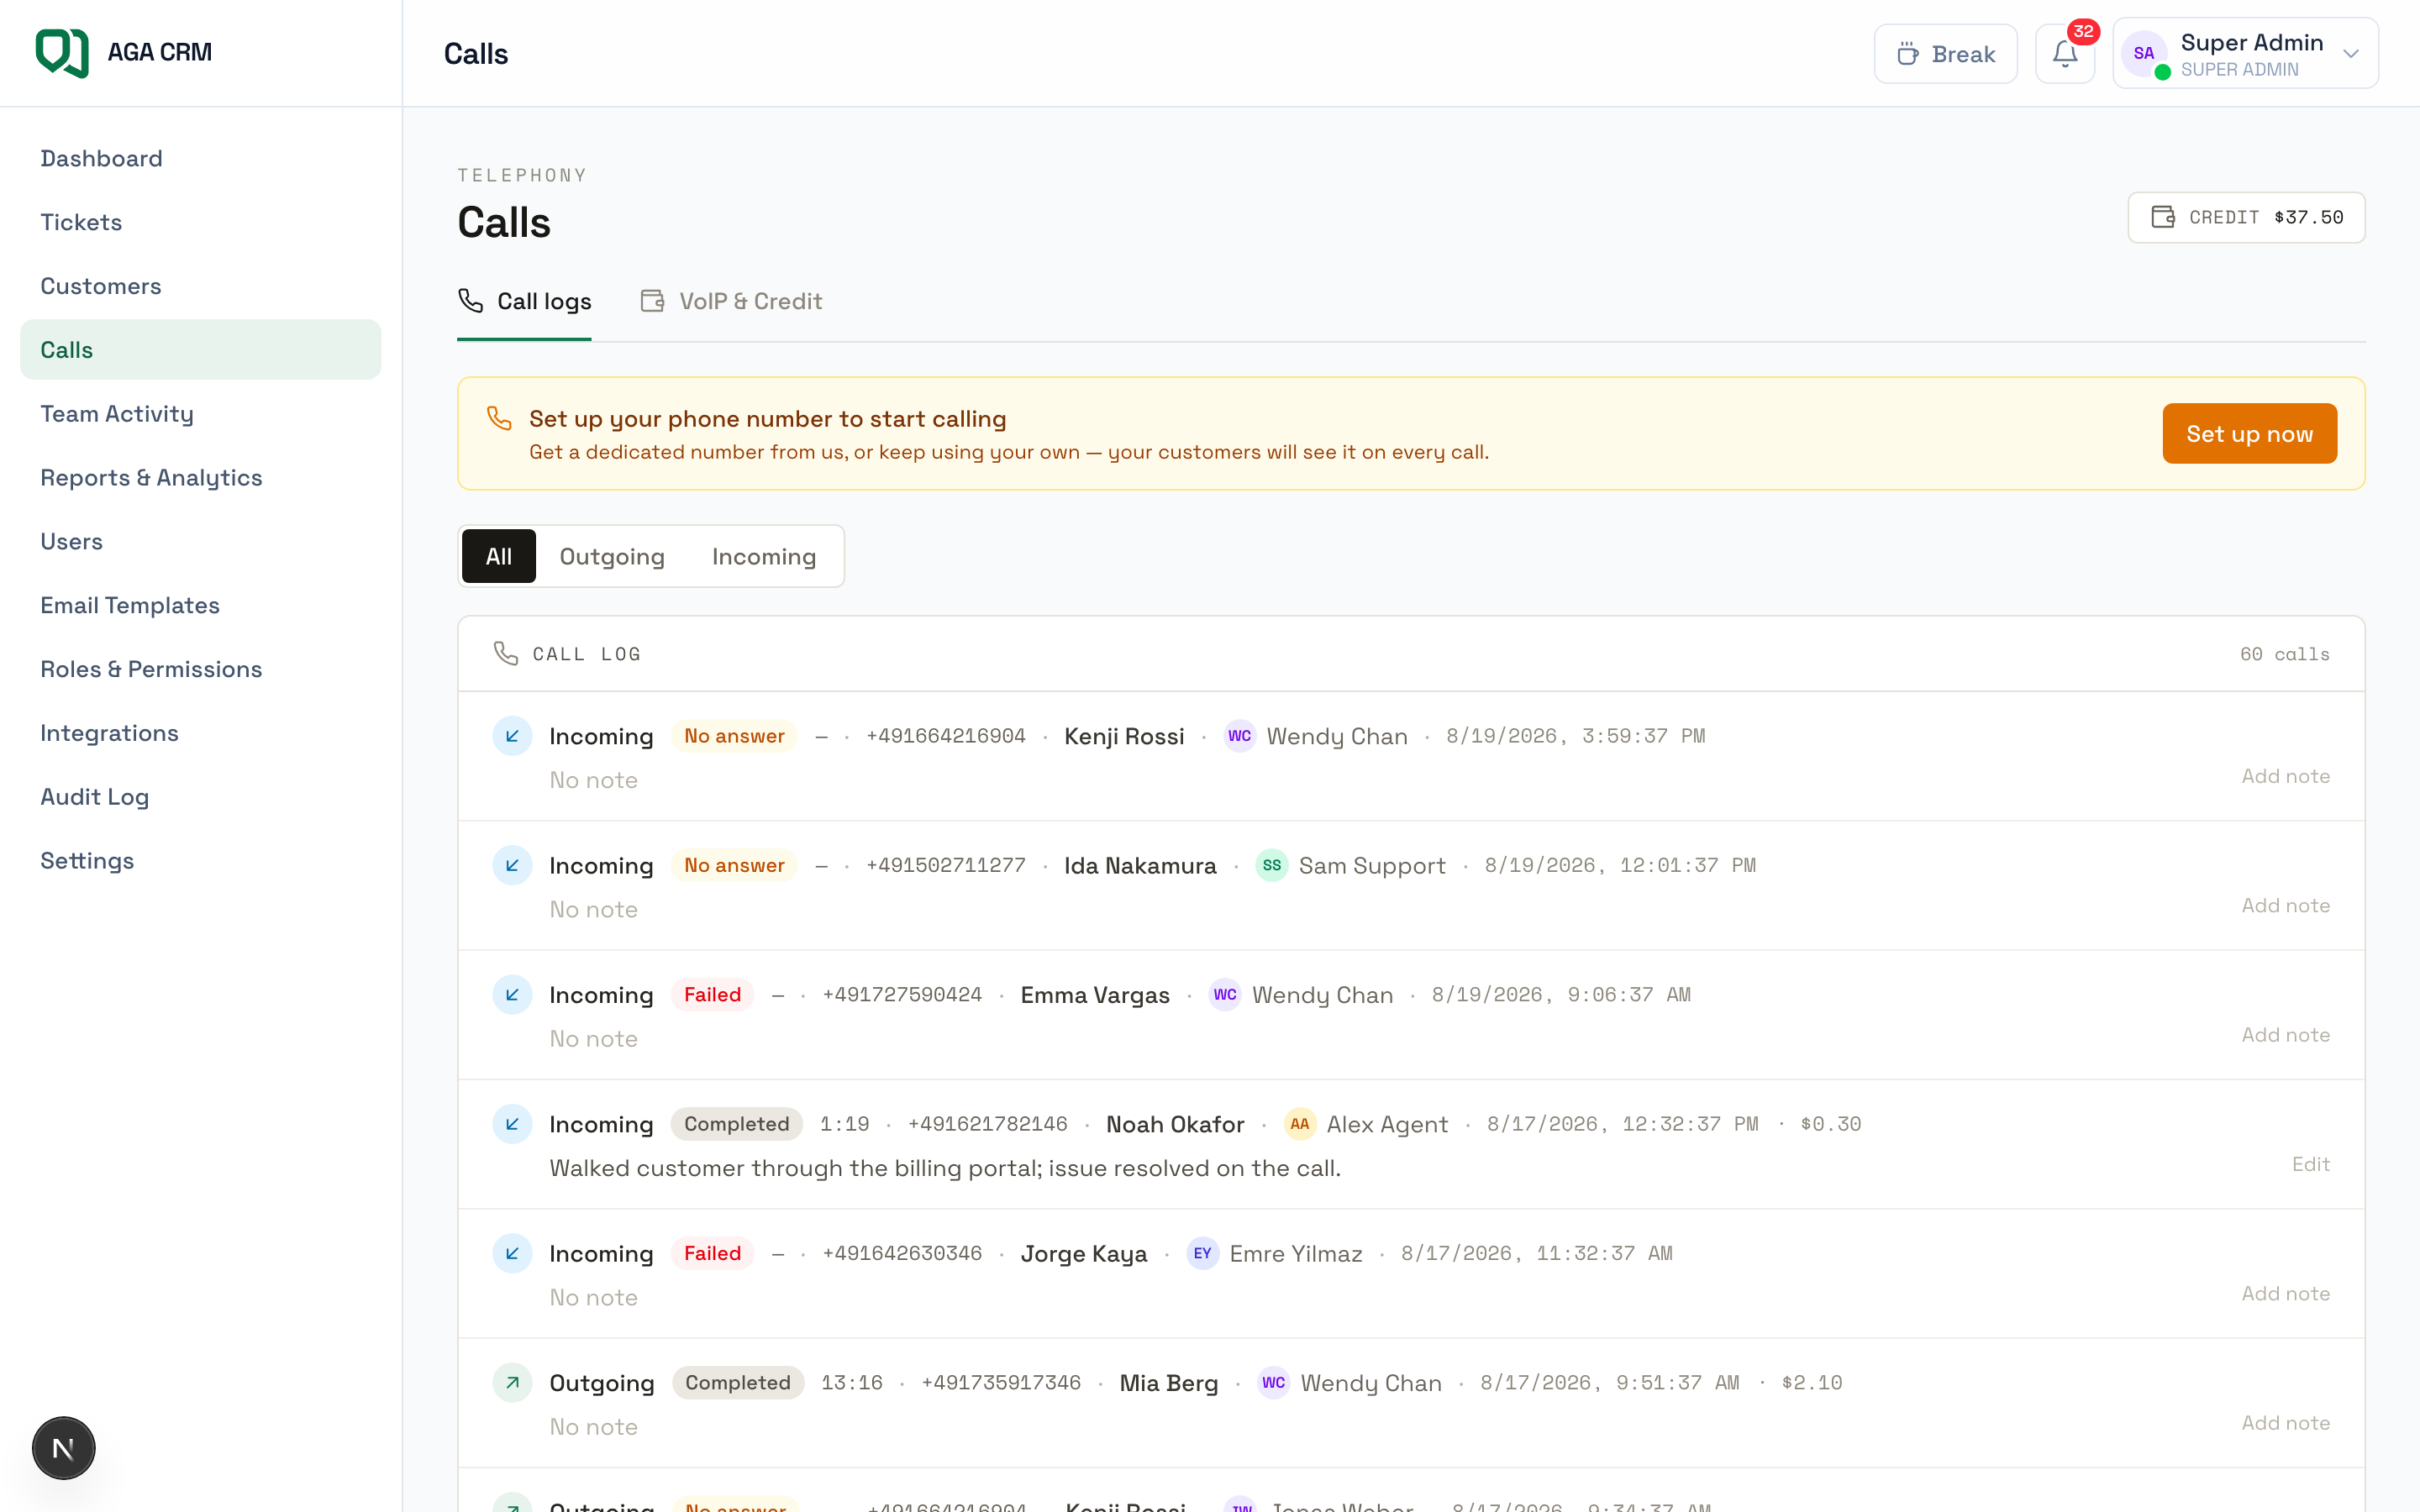The image size is (2420, 1512).
Task: Click the CREDIT $37.50 button
Action: (x=2246, y=217)
